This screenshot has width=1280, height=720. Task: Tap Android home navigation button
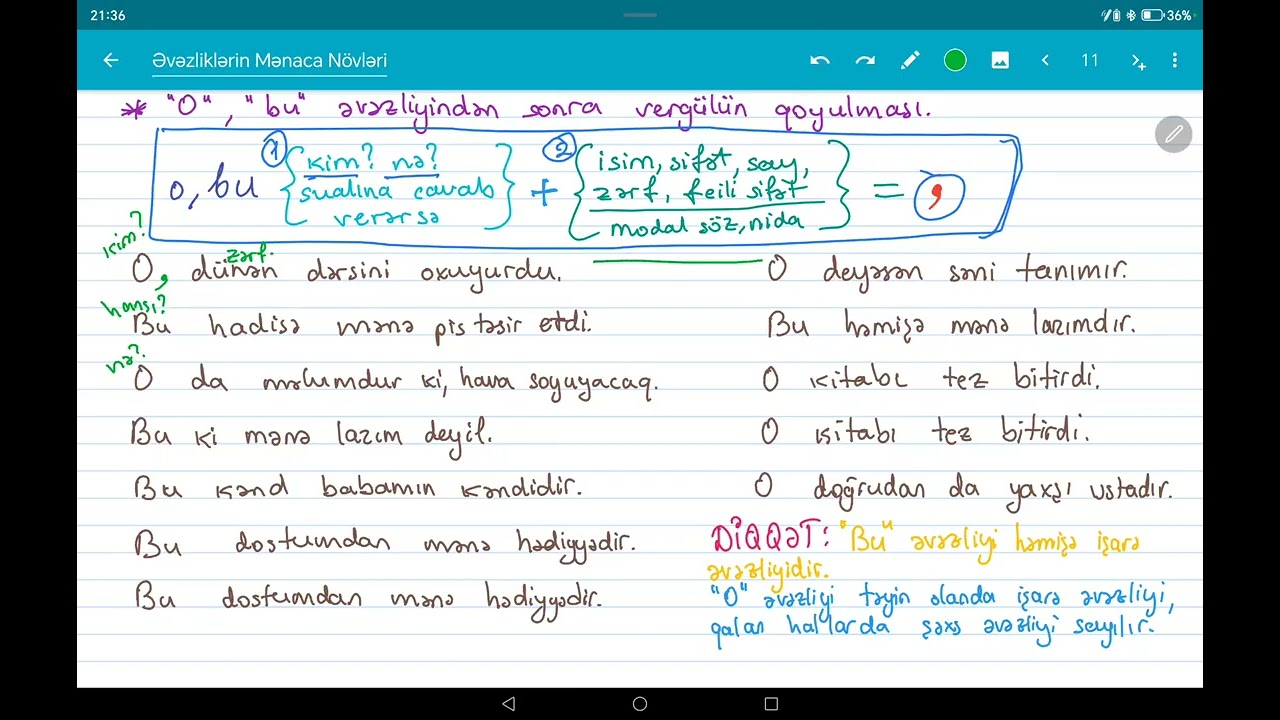(640, 704)
